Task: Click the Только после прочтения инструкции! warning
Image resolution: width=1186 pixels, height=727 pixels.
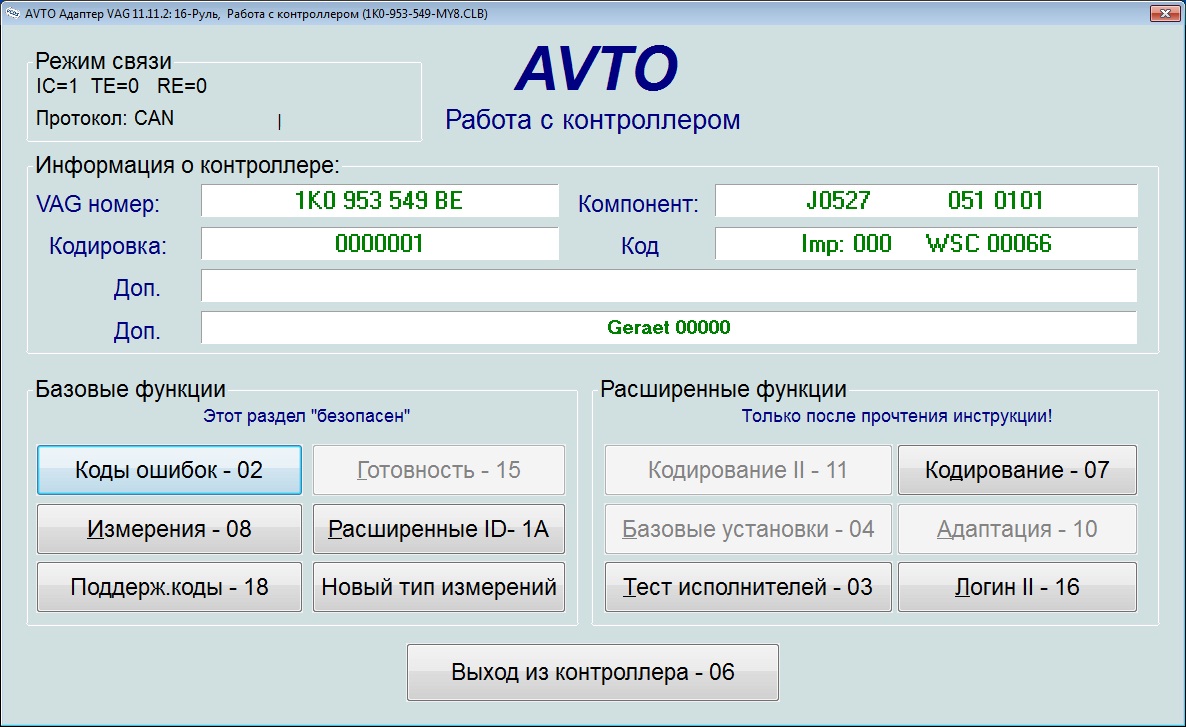Action: tap(897, 416)
